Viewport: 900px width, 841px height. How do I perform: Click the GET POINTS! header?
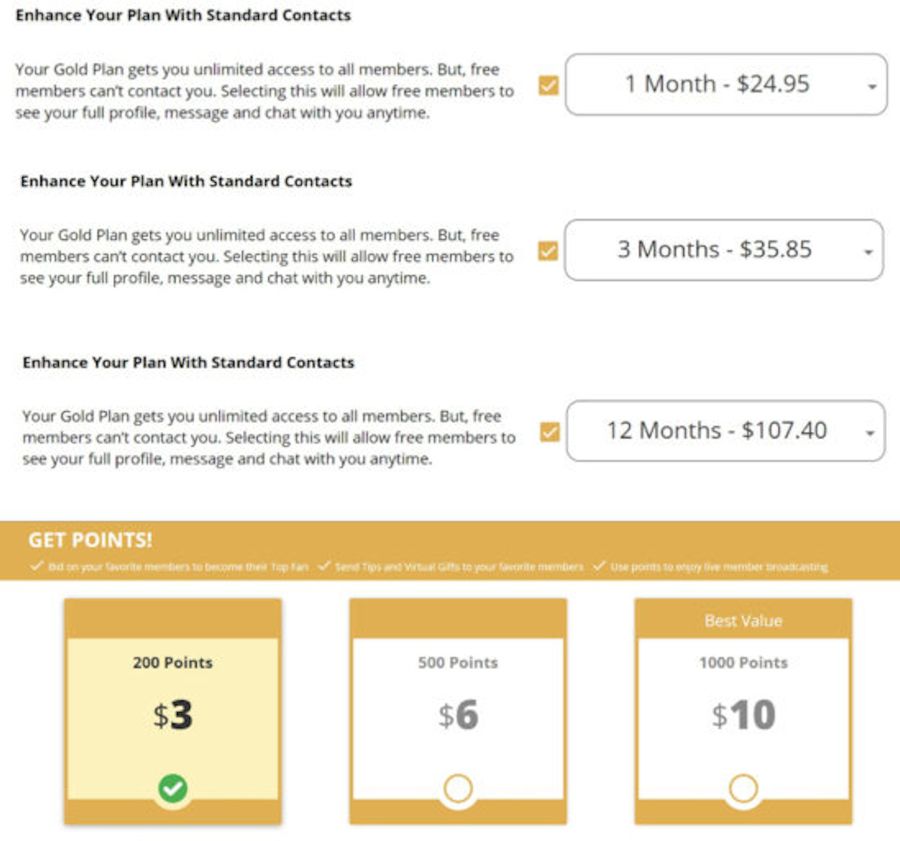point(90,540)
